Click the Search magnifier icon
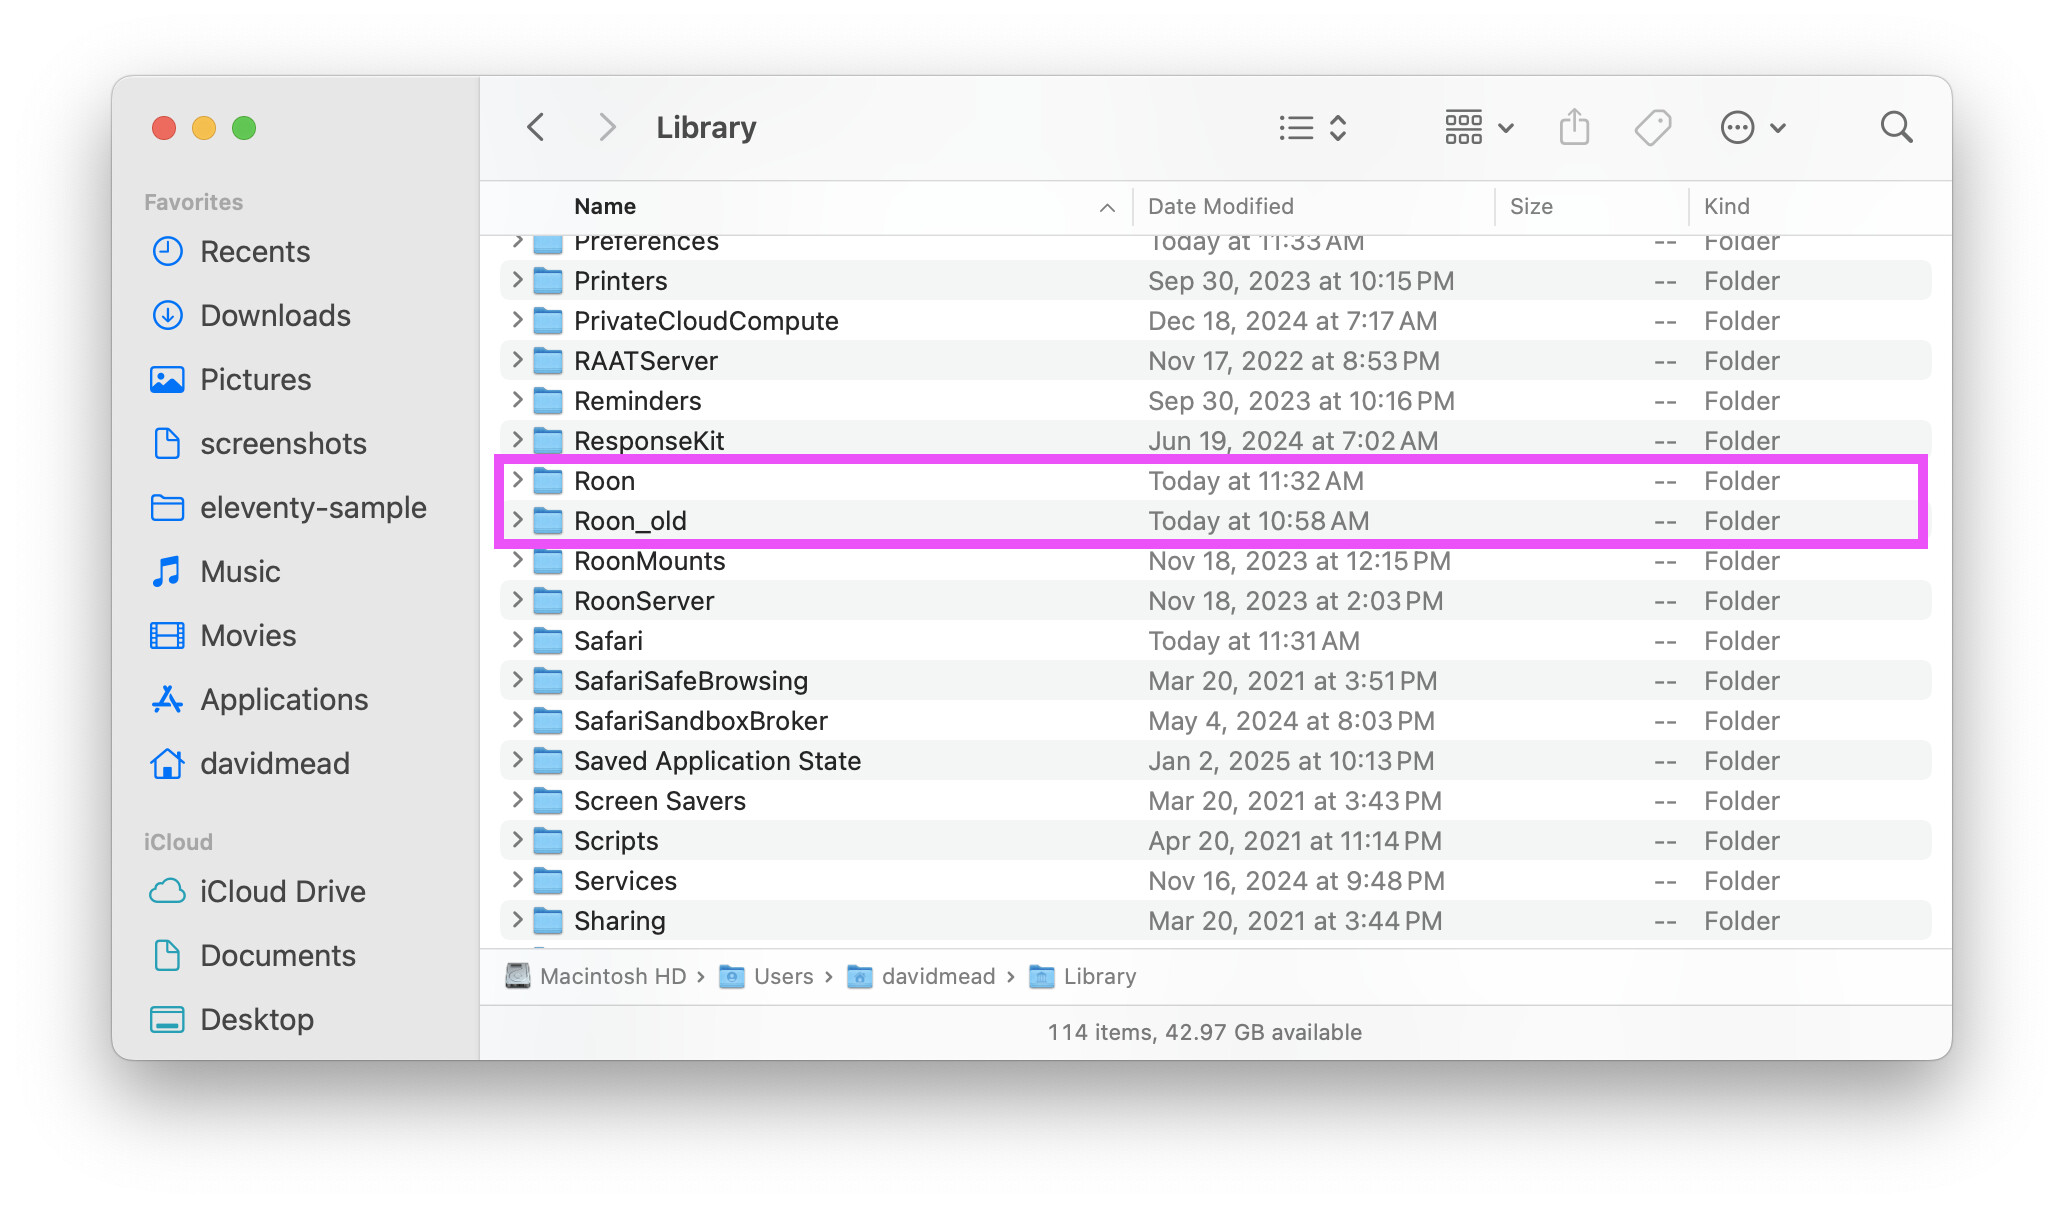The width and height of the screenshot is (2064, 1208). click(1896, 128)
